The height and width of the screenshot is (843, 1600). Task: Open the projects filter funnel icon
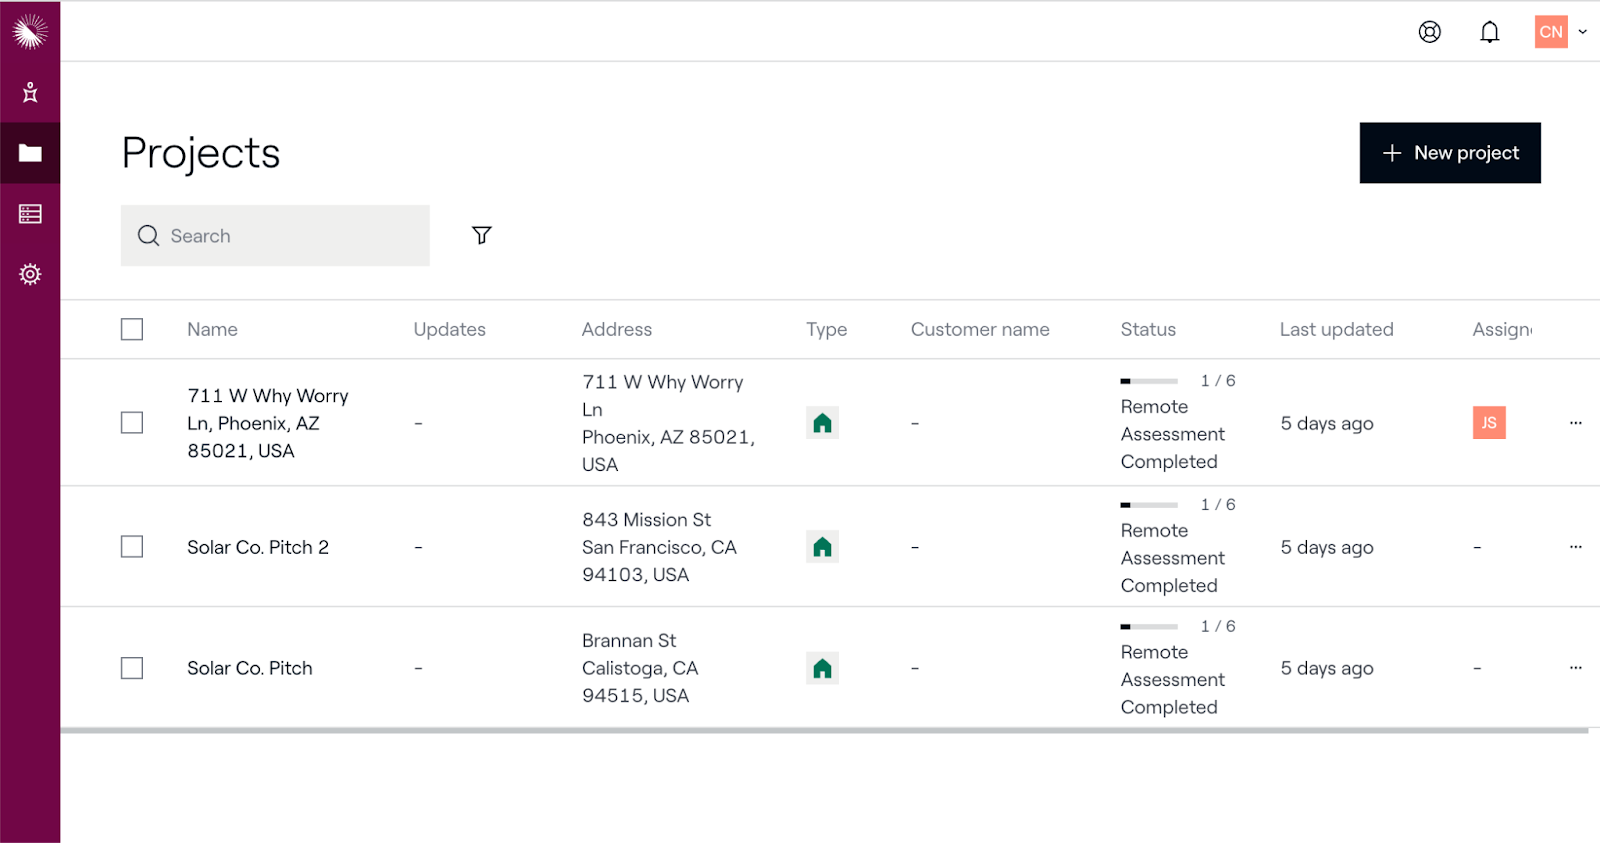tap(481, 235)
